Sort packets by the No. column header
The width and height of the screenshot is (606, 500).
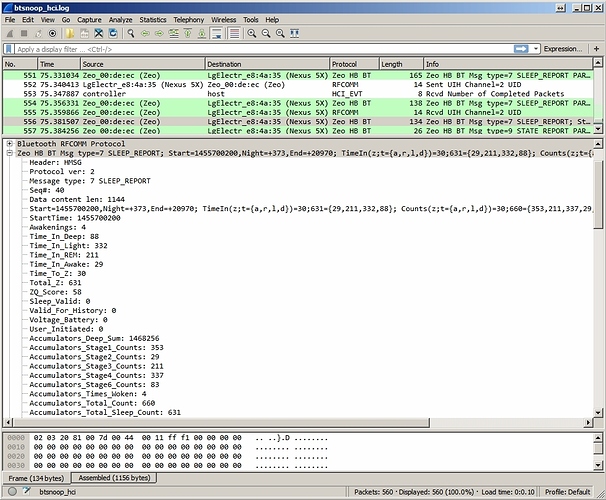(x=20, y=64)
